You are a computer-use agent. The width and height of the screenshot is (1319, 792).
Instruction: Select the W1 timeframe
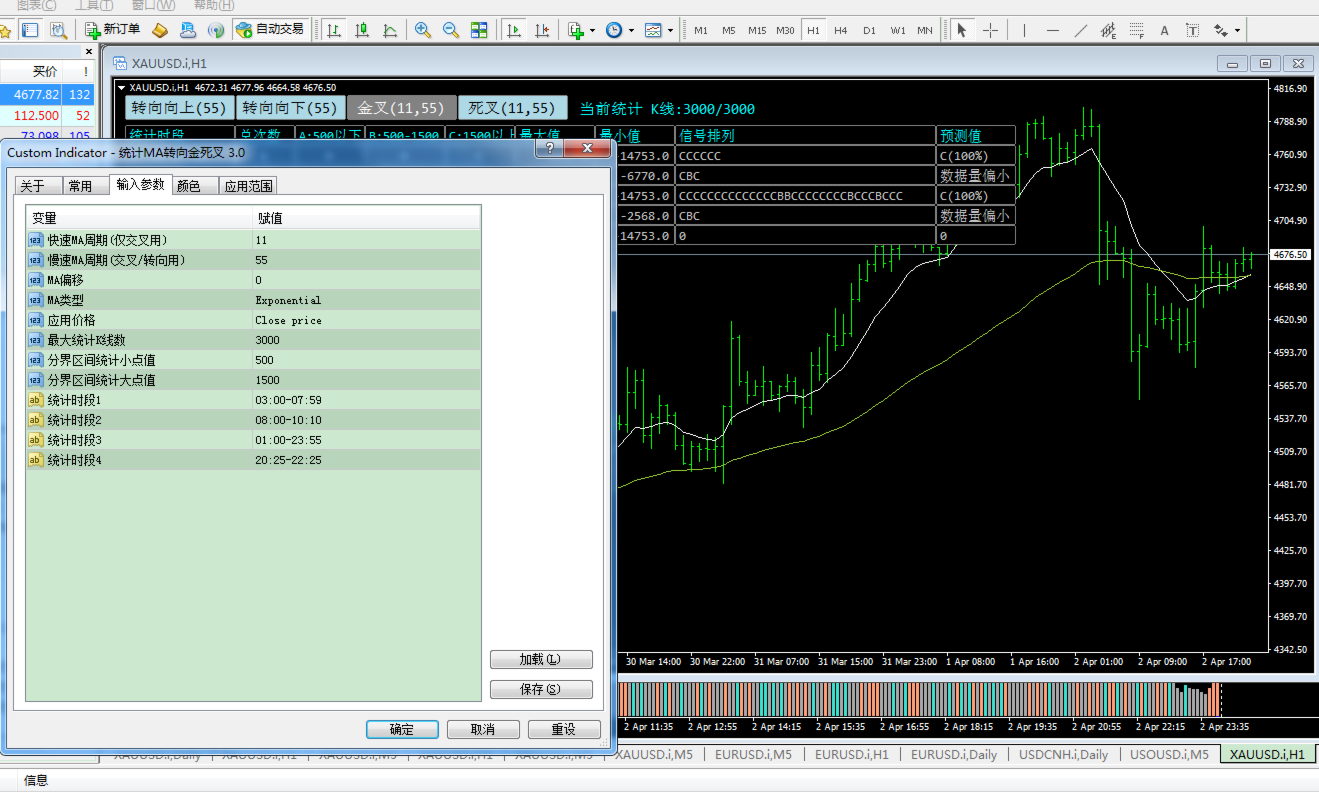tap(898, 30)
